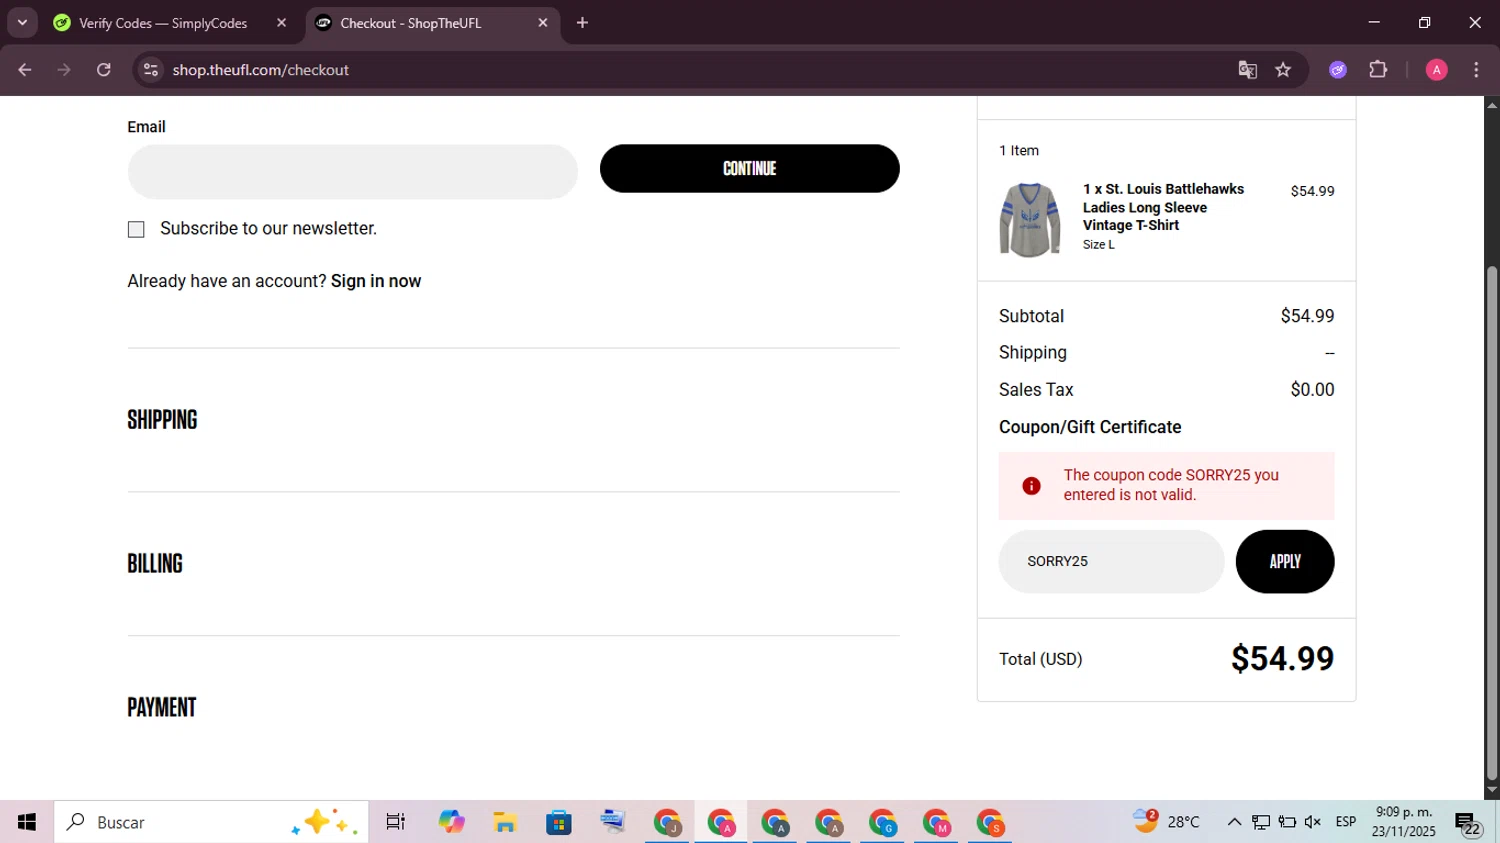Click the Total $54.99 amount
Screen dimensions: 1500x843
(x=1282, y=659)
